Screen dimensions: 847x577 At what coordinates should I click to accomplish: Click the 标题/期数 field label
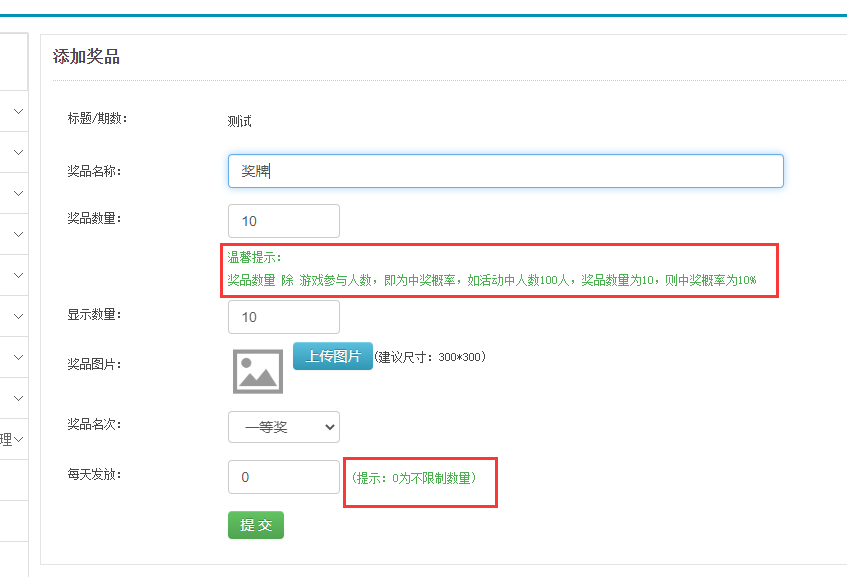(x=97, y=118)
